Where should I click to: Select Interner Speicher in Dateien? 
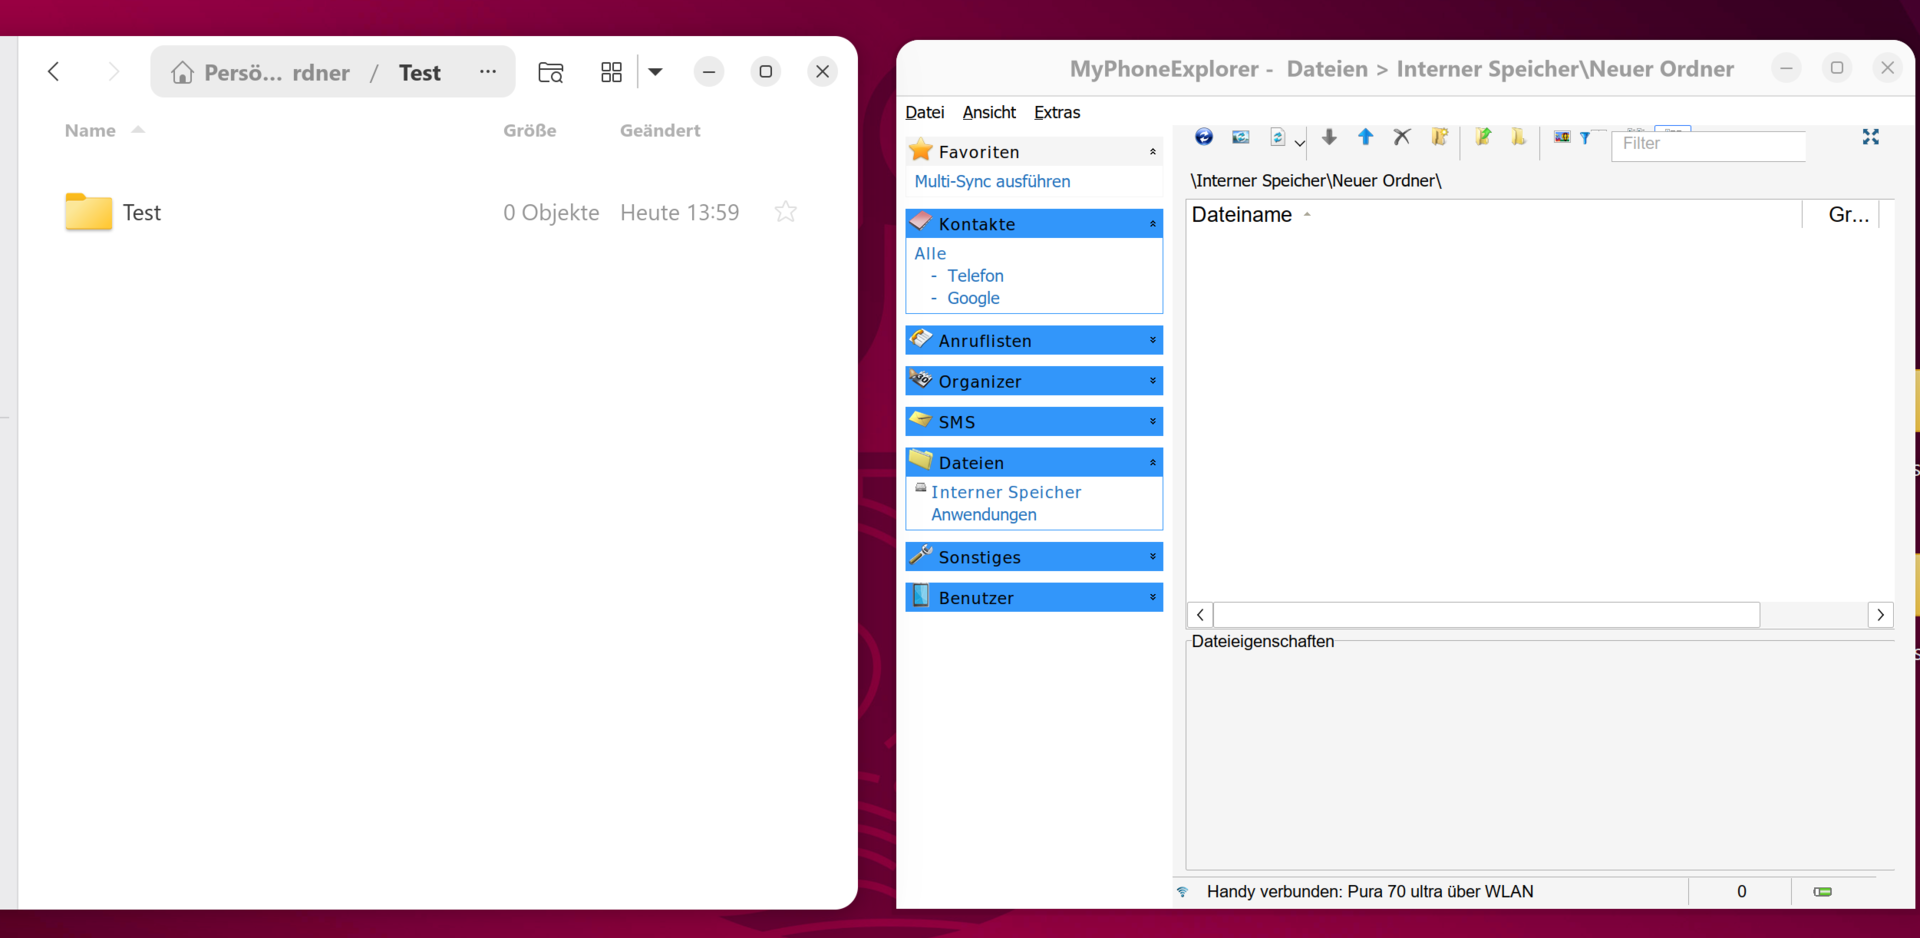click(1005, 492)
